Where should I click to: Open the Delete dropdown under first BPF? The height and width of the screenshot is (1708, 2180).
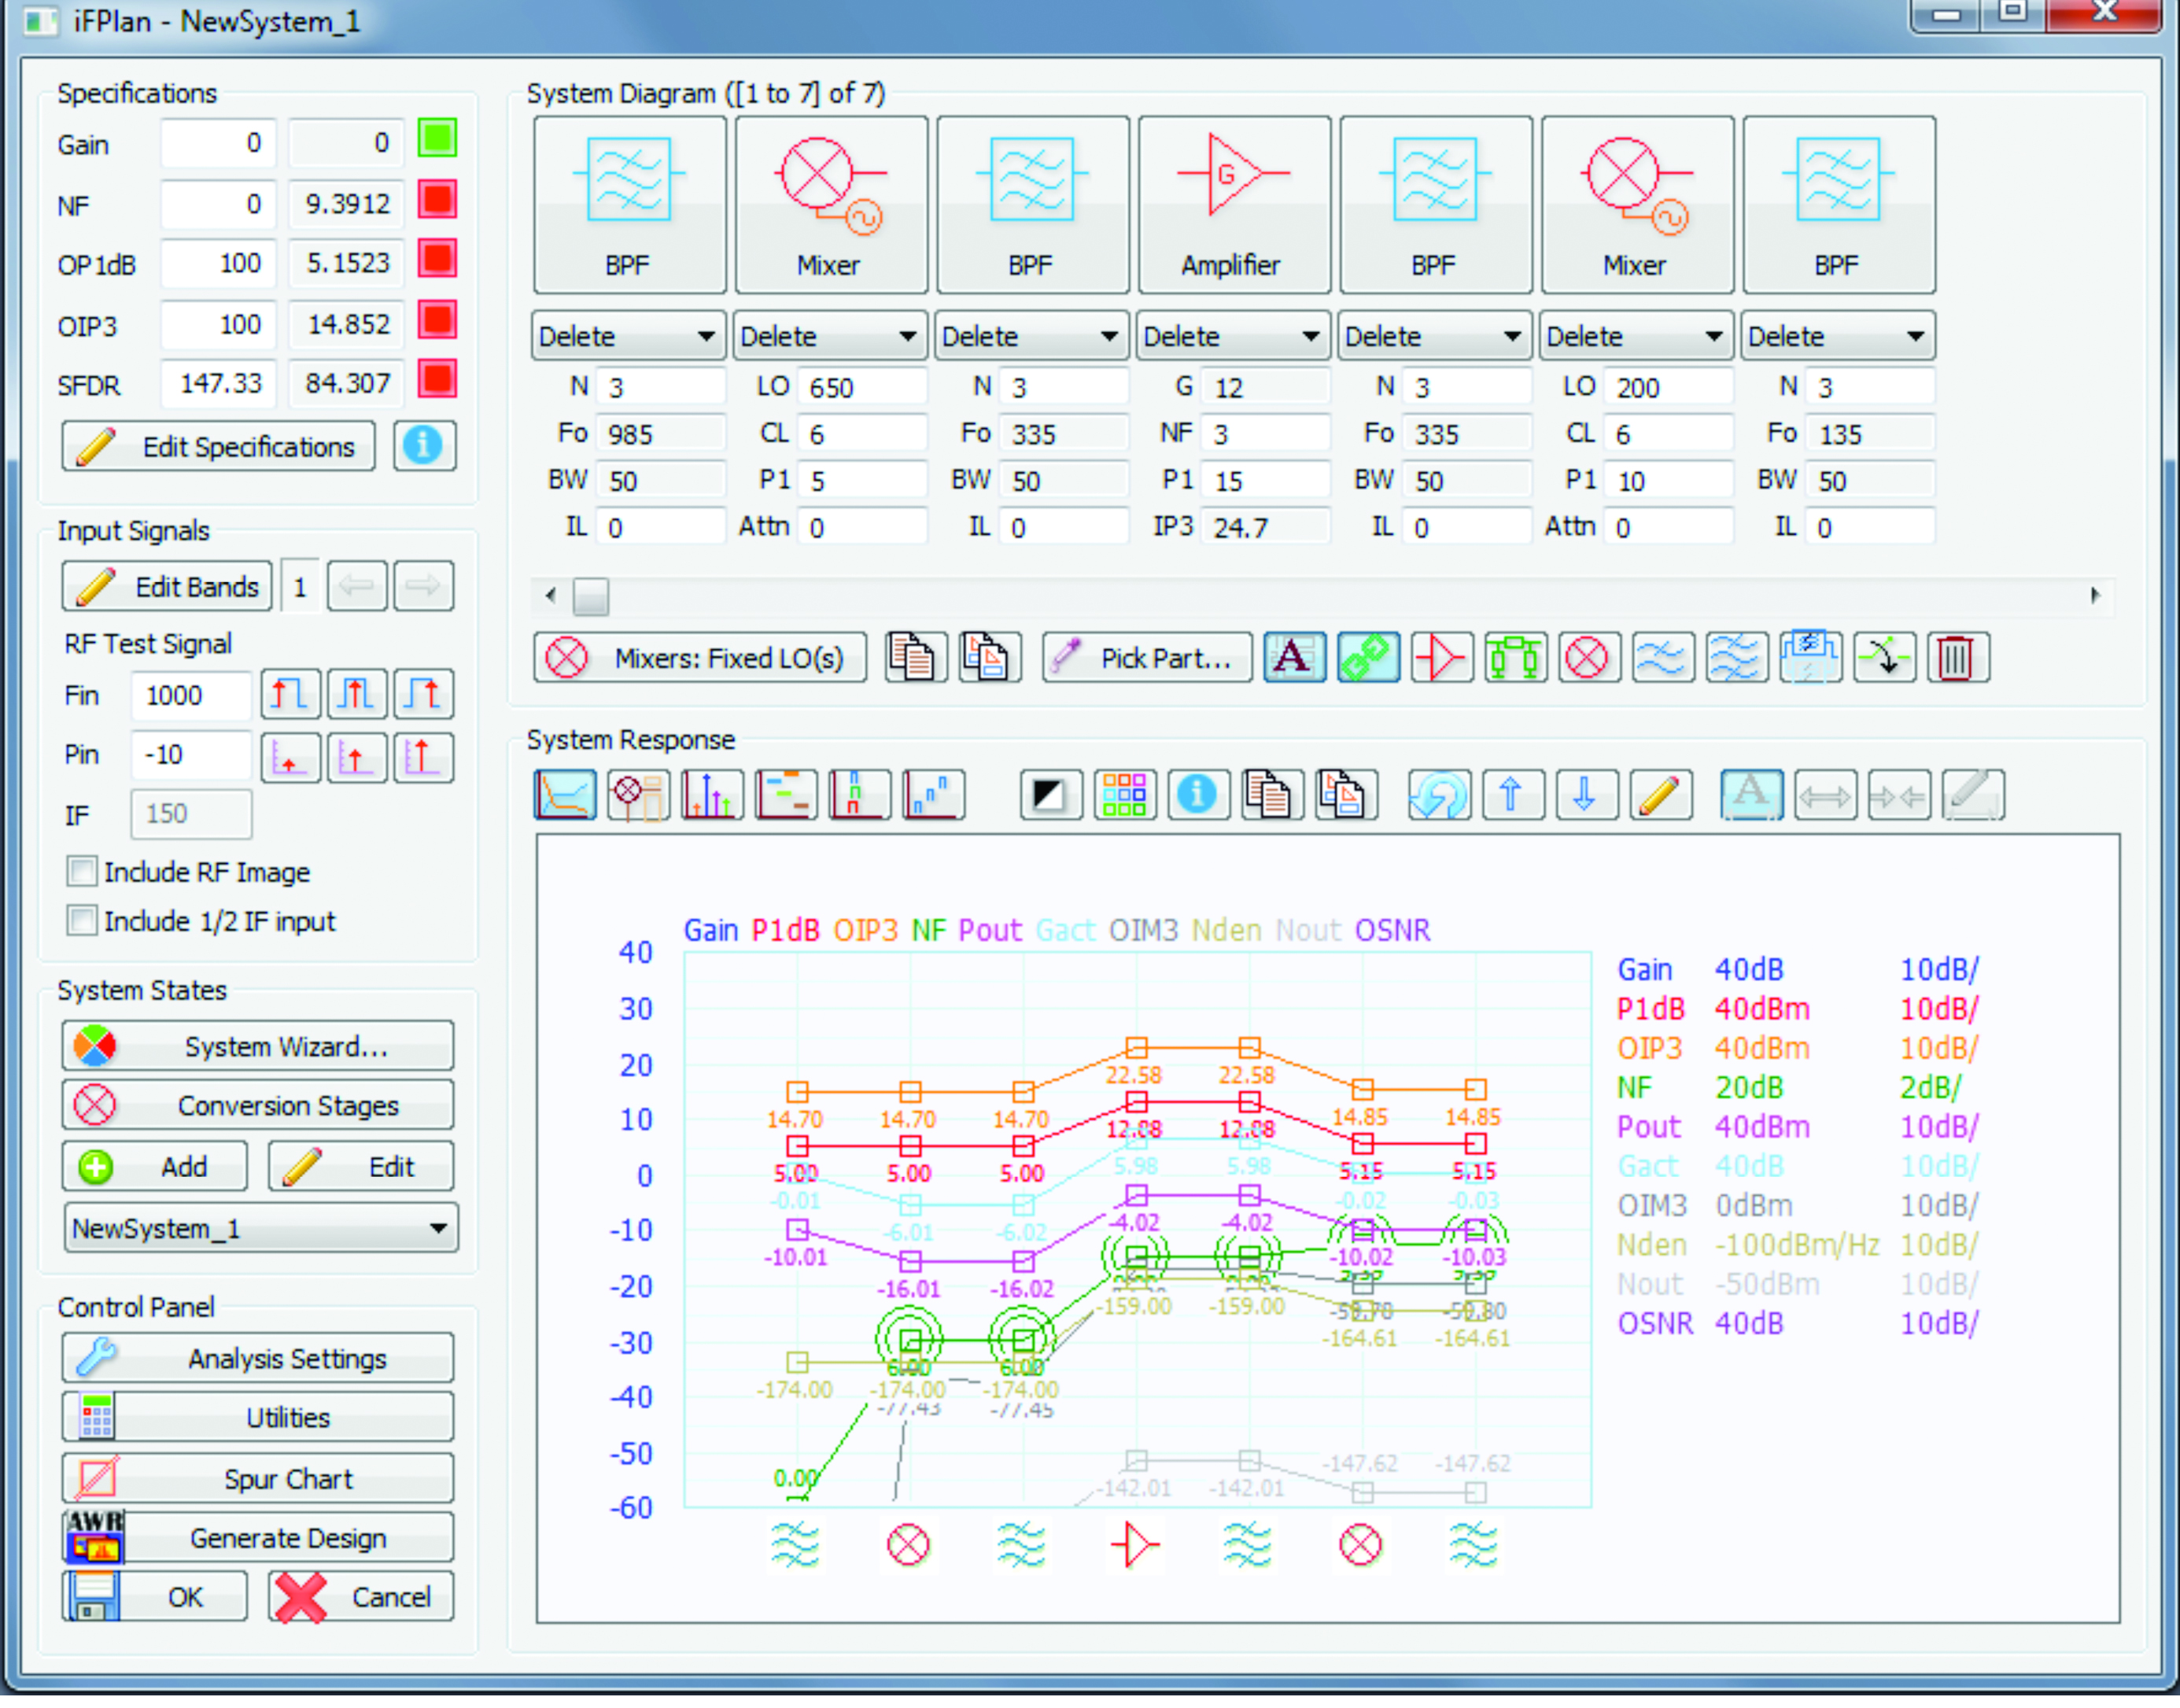tap(627, 336)
